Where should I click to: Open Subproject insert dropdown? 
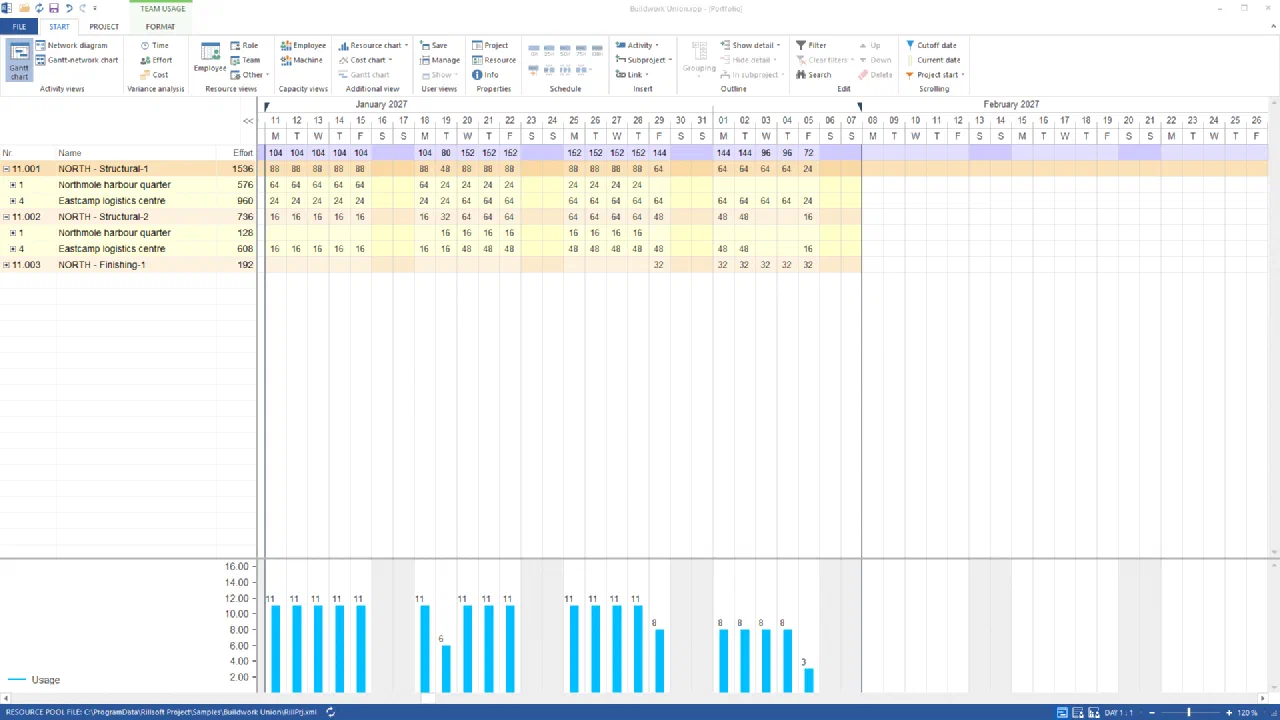[642, 60]
